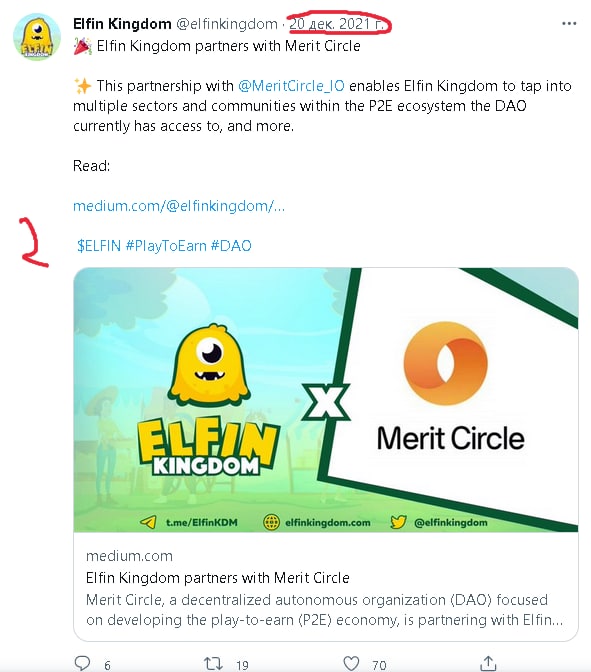Image resolution: width=591 pixels, height=672 pixels.
Task: Click the $ELFIN cashtag
Action: 99,246
